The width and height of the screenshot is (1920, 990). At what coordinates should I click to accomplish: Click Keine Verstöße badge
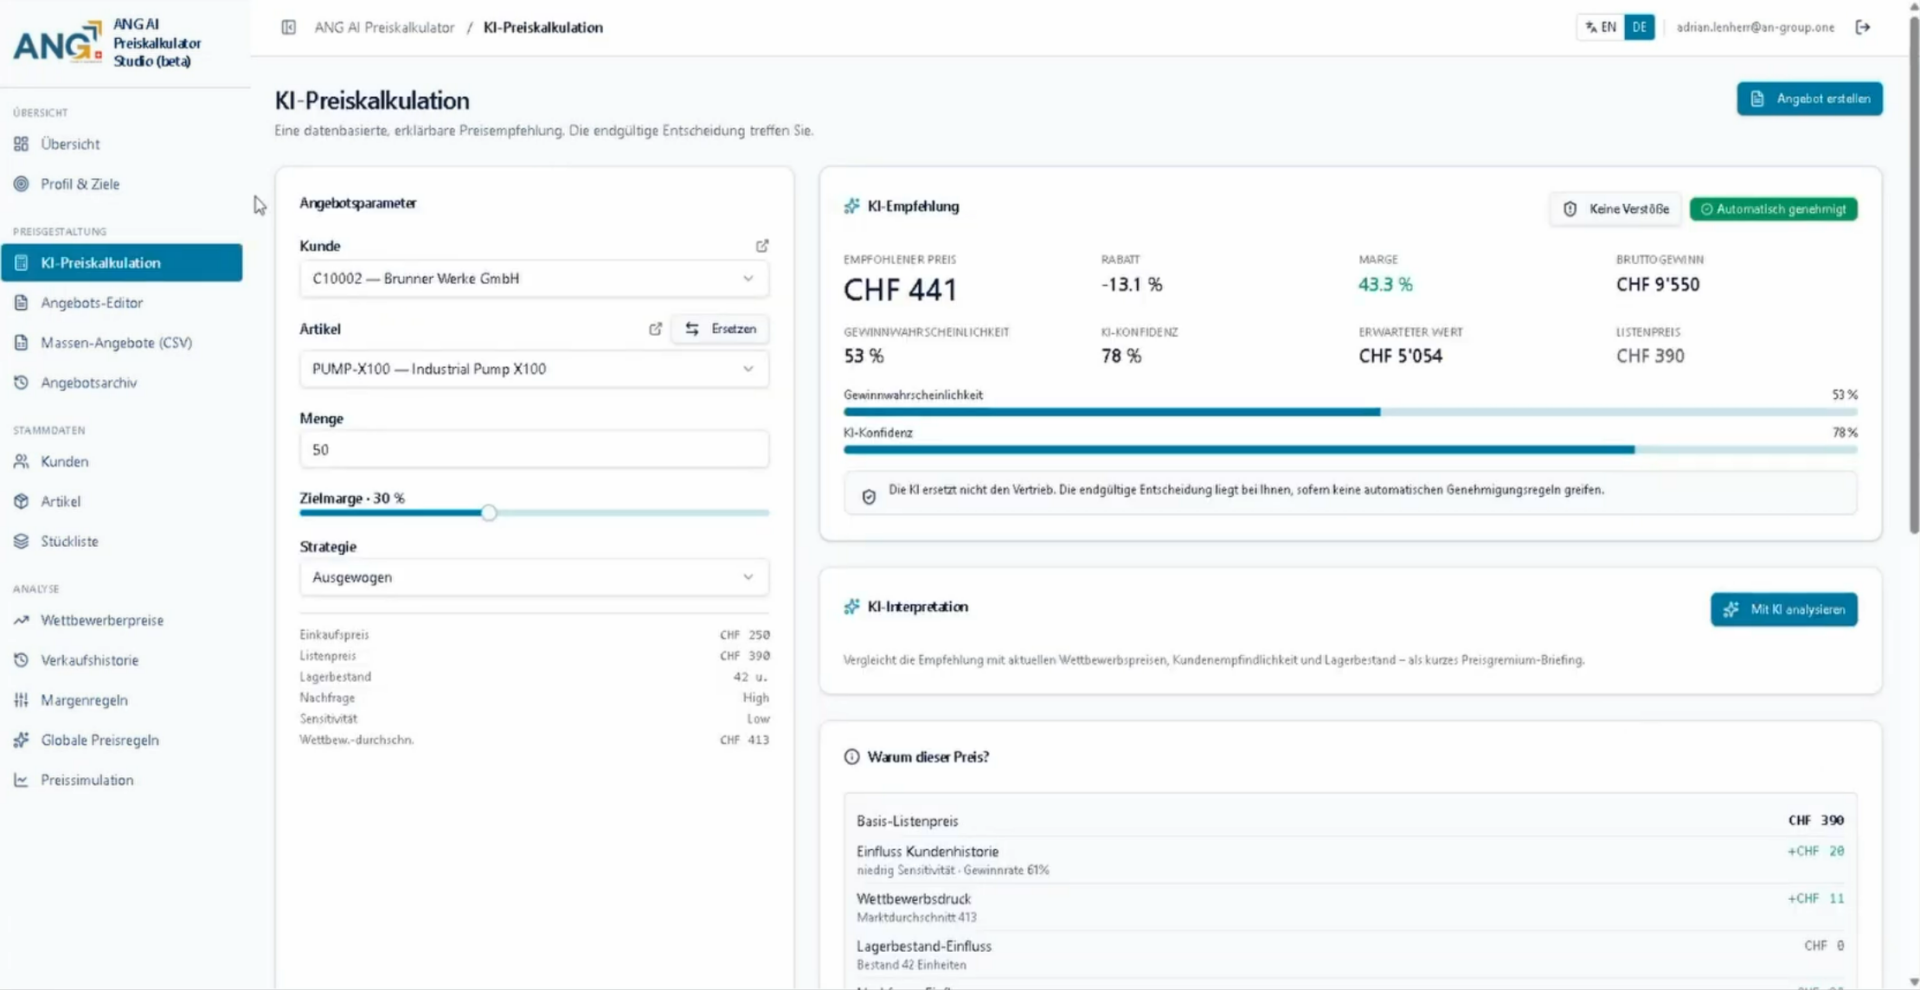1615,209
